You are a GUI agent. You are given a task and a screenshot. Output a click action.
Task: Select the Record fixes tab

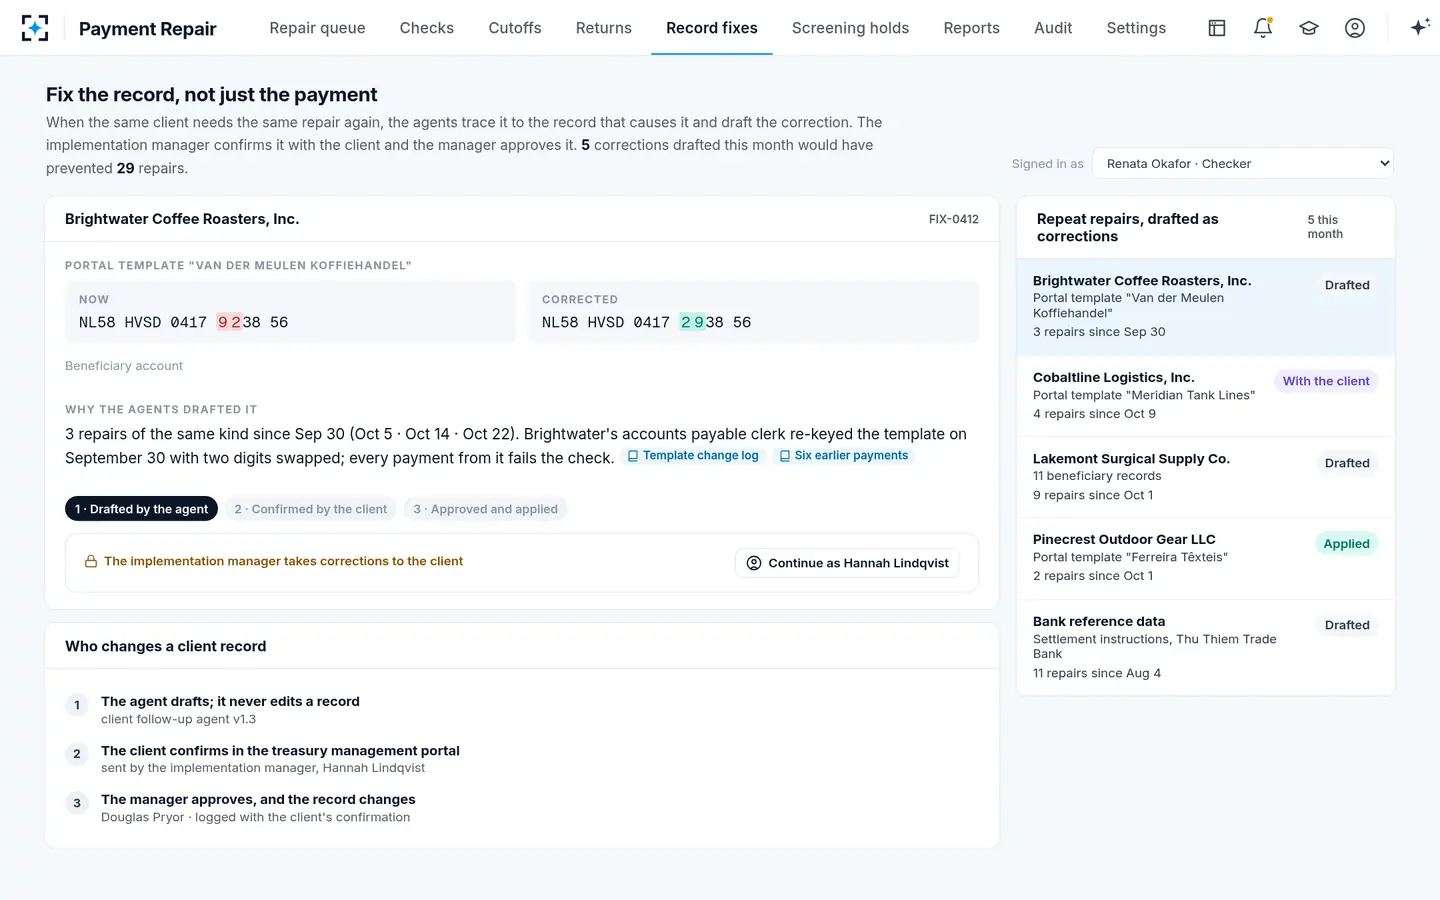712,28
